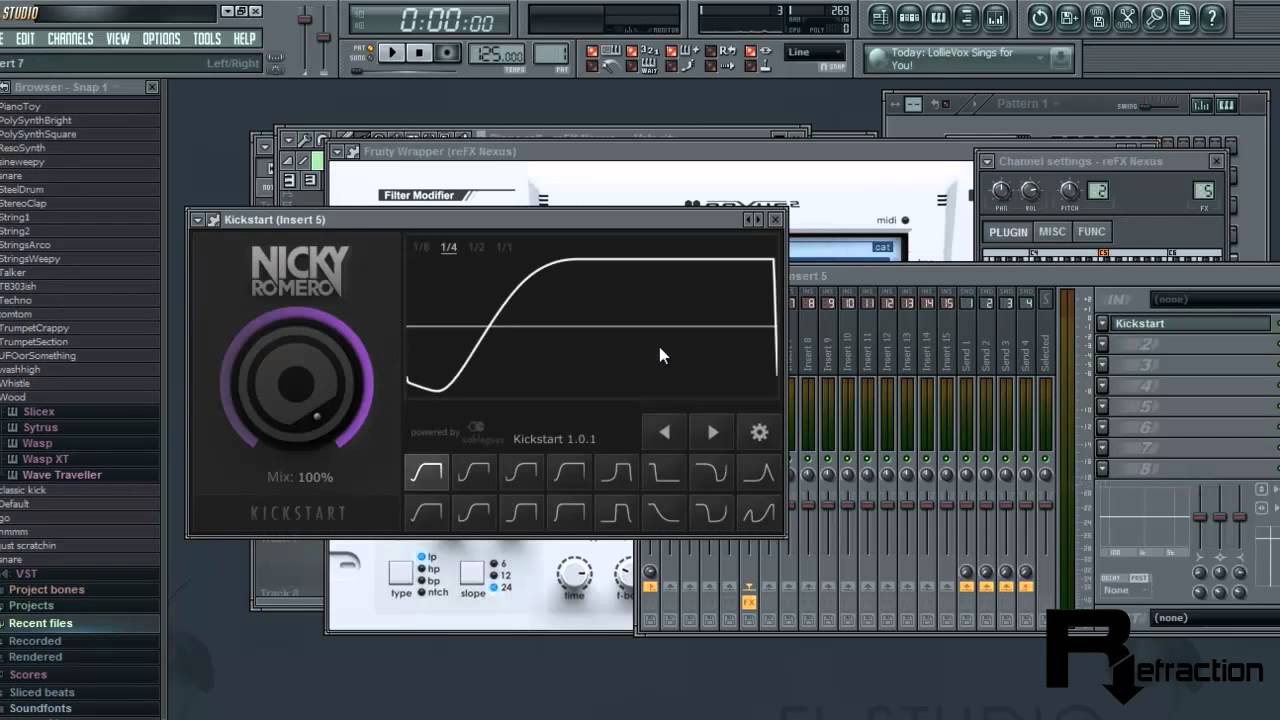Toggle FX enable on Insert 5 mixer track

tap(749, 602)
